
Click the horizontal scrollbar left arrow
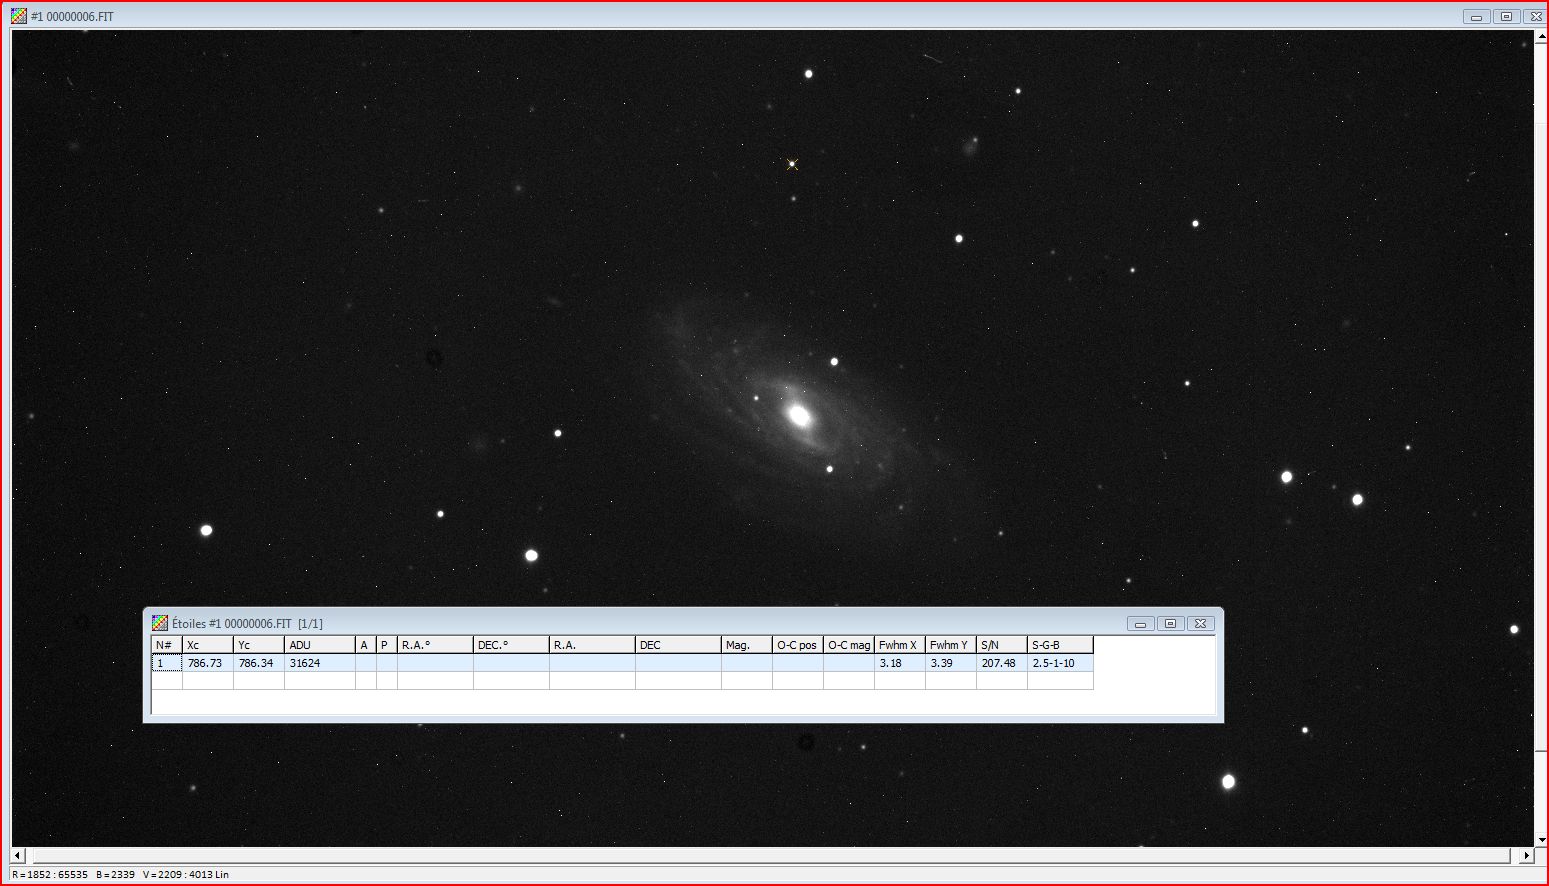17,856
